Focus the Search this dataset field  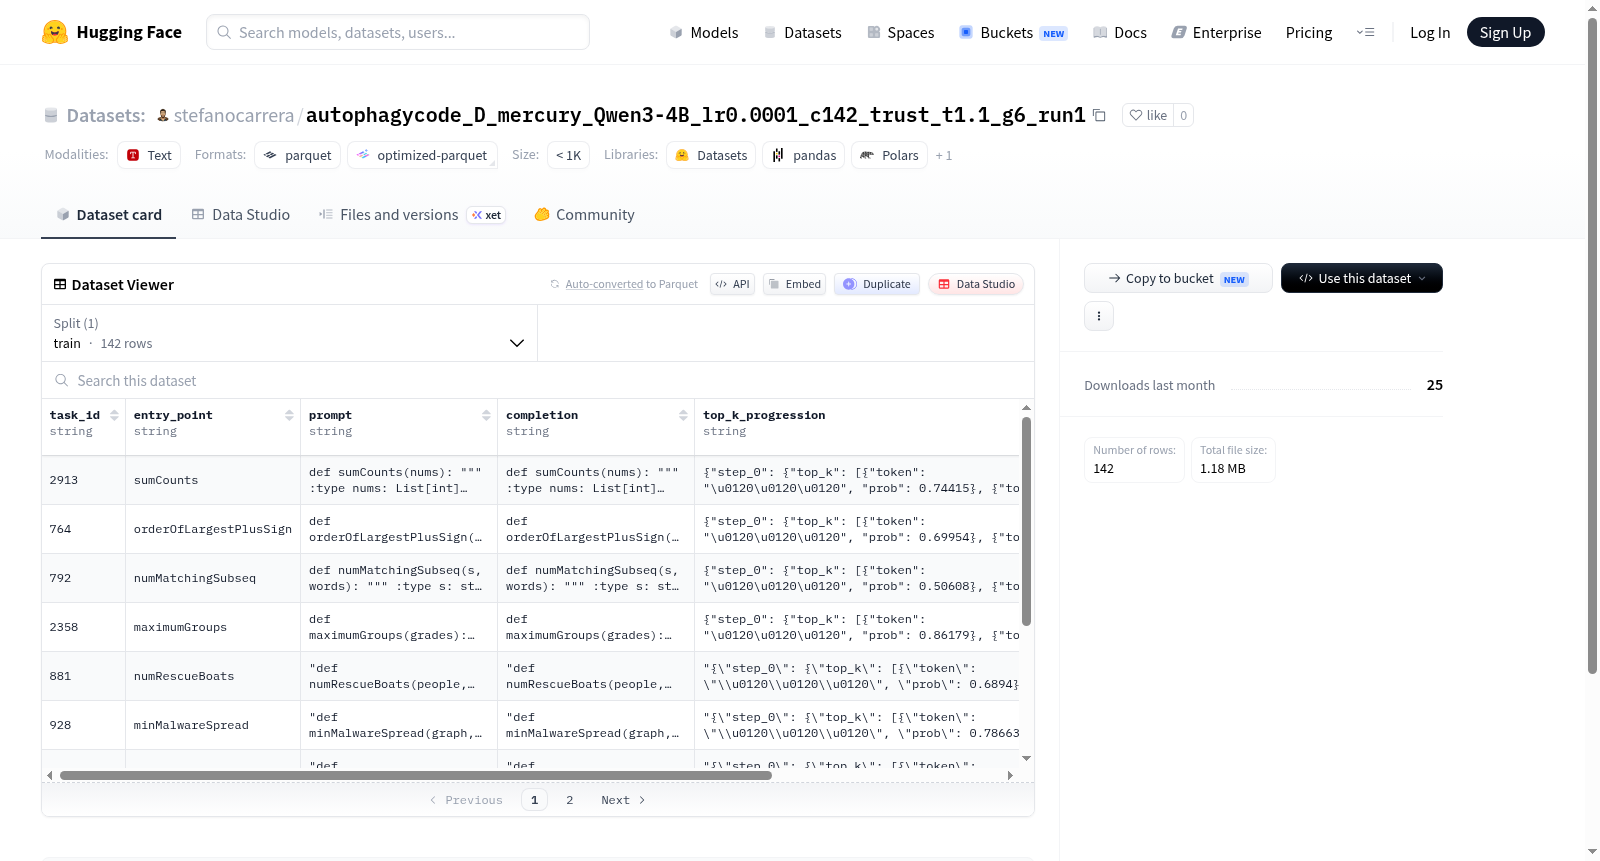click(538, 380)
